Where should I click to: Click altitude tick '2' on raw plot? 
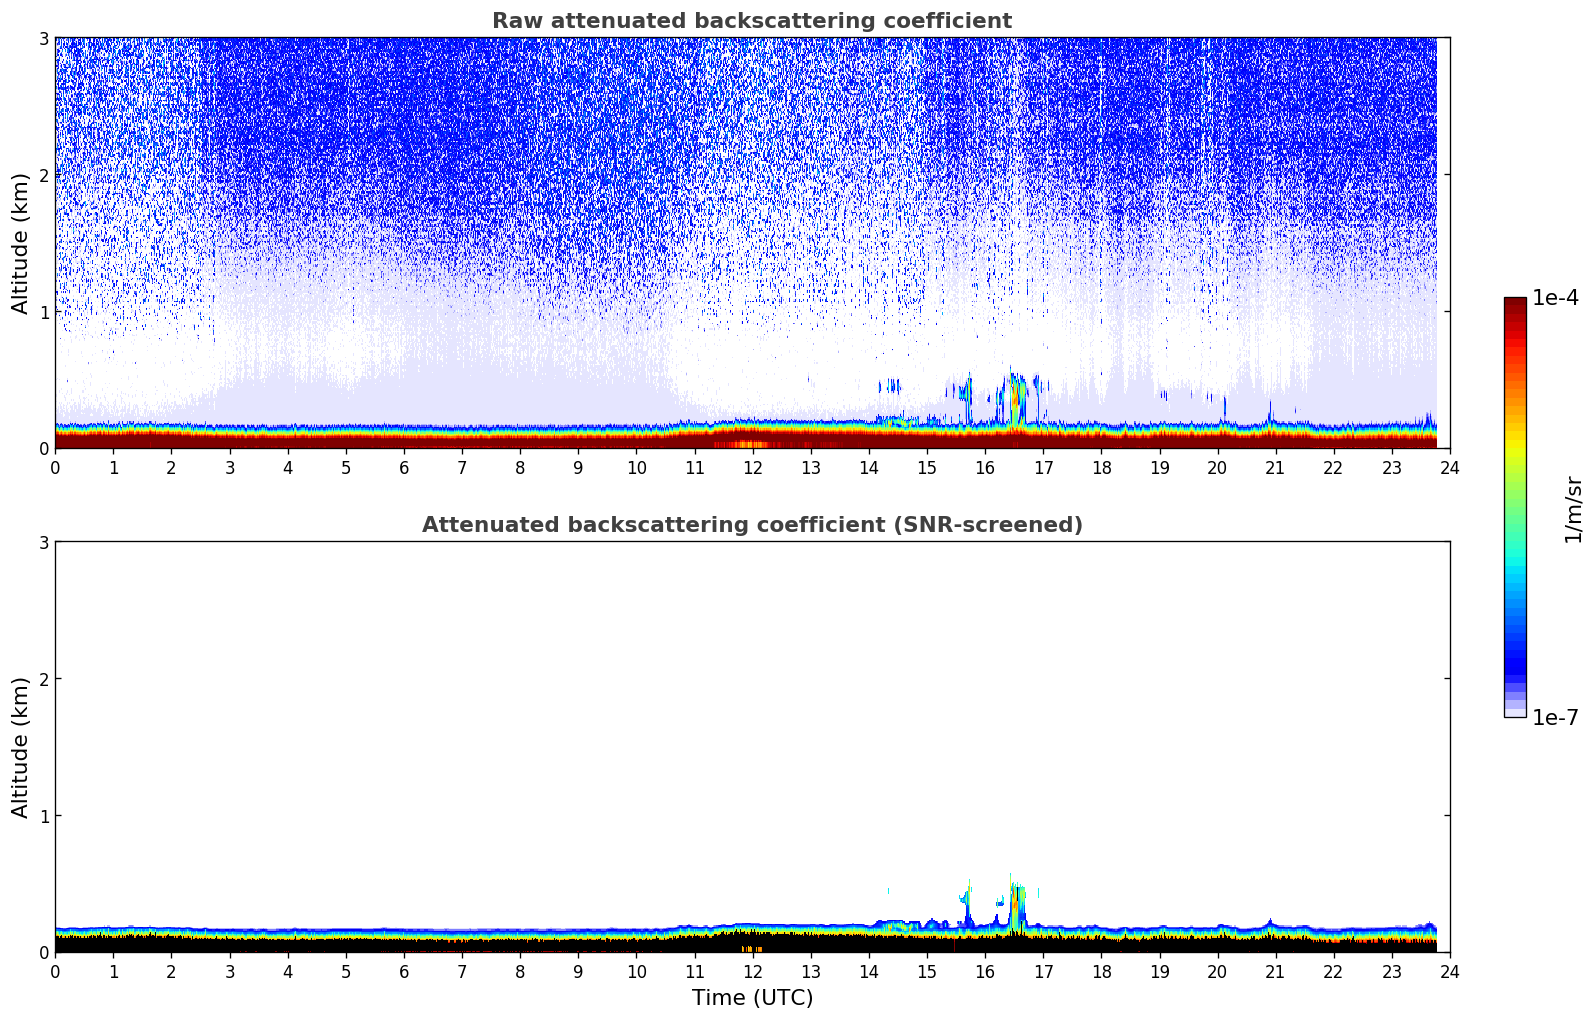click(44, 175)
